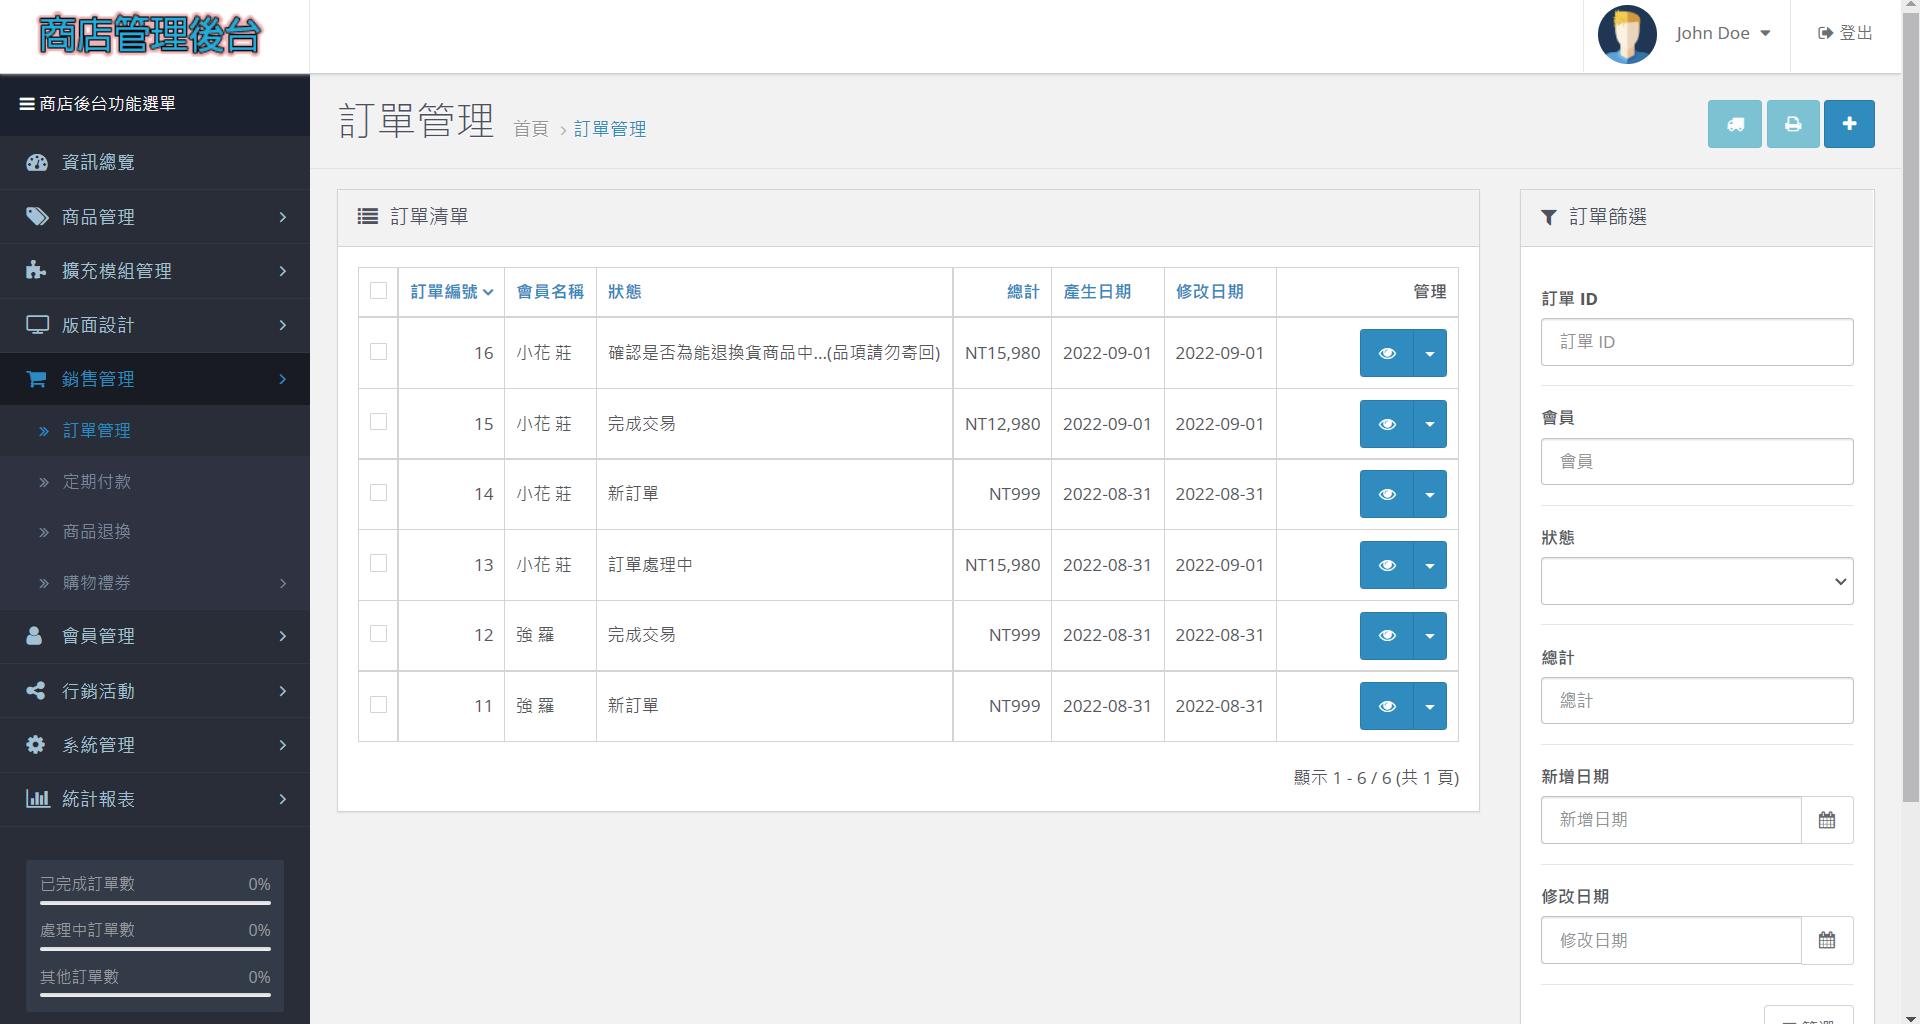The height and width of the screenshot is (1024, 1920).
Task: Click the truck shipping list button
Action: click(x=1734, y=124)
